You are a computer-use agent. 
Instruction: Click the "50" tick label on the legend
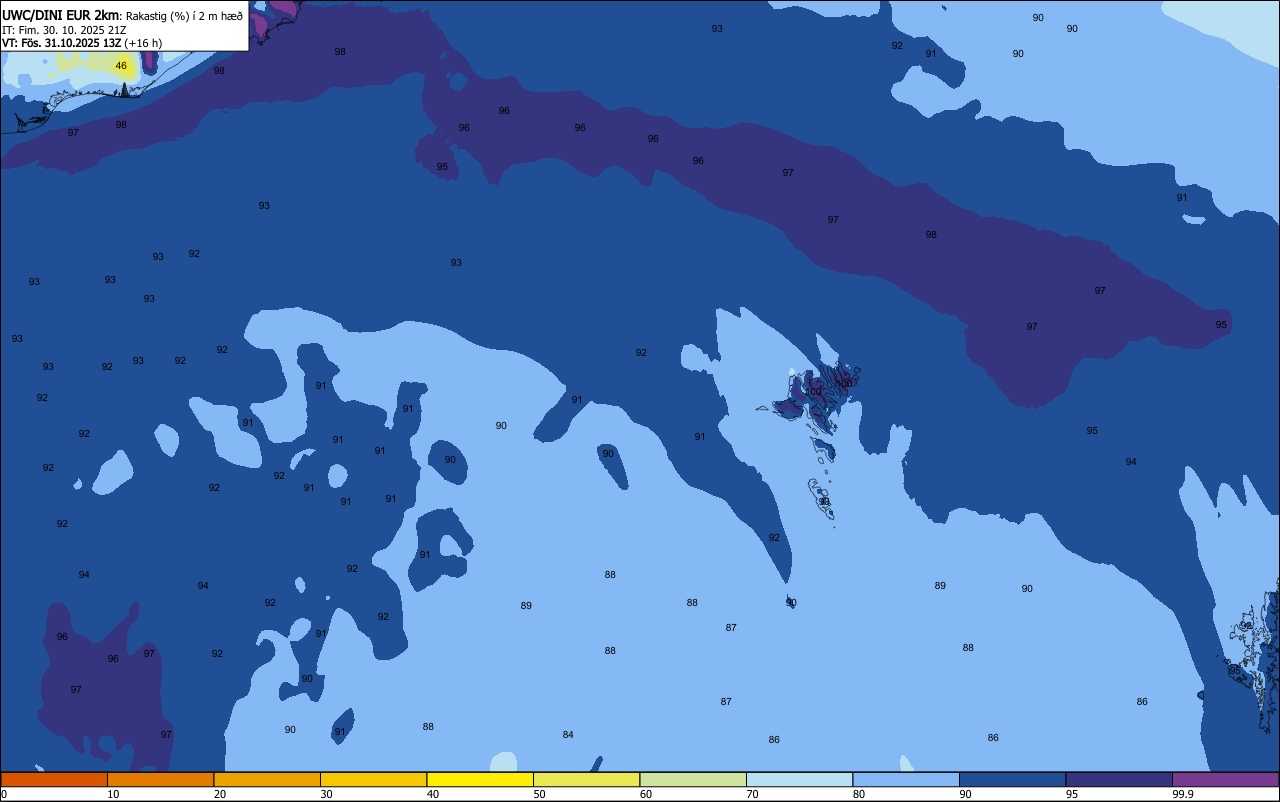tap(539, 794)
